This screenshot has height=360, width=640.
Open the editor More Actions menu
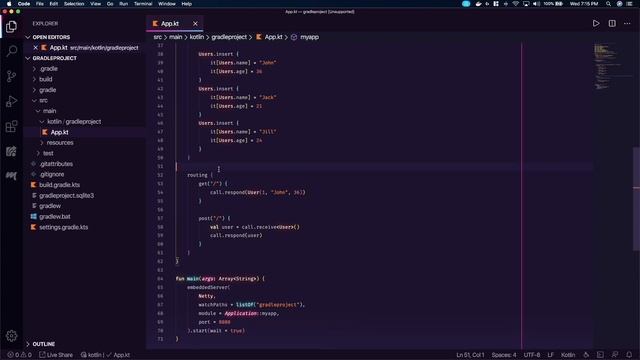627,23
